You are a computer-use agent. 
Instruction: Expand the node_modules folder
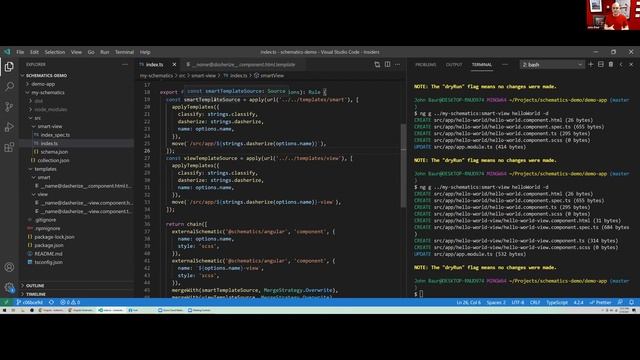coord(51,109)
